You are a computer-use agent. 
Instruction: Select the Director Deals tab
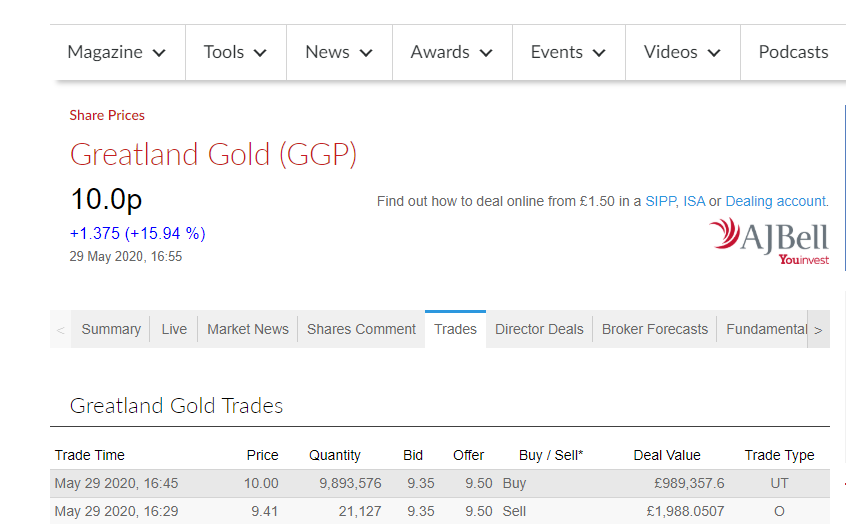(539, 329)
